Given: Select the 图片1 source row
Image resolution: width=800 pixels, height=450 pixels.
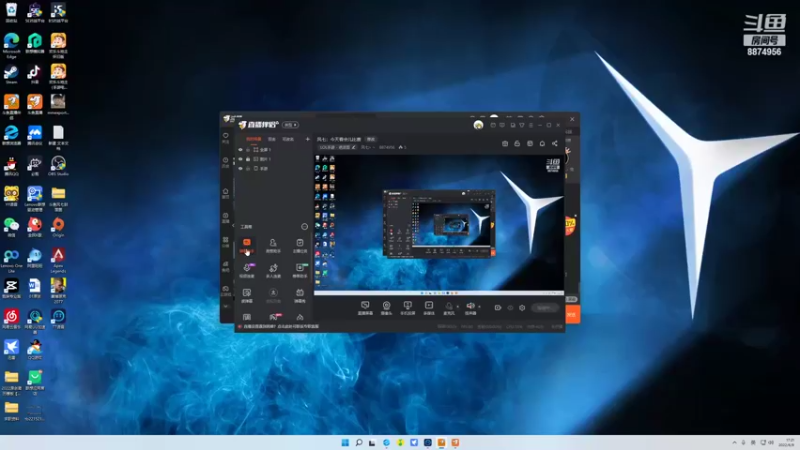Looking at the screenshot, I should click(x=274, y=159).
